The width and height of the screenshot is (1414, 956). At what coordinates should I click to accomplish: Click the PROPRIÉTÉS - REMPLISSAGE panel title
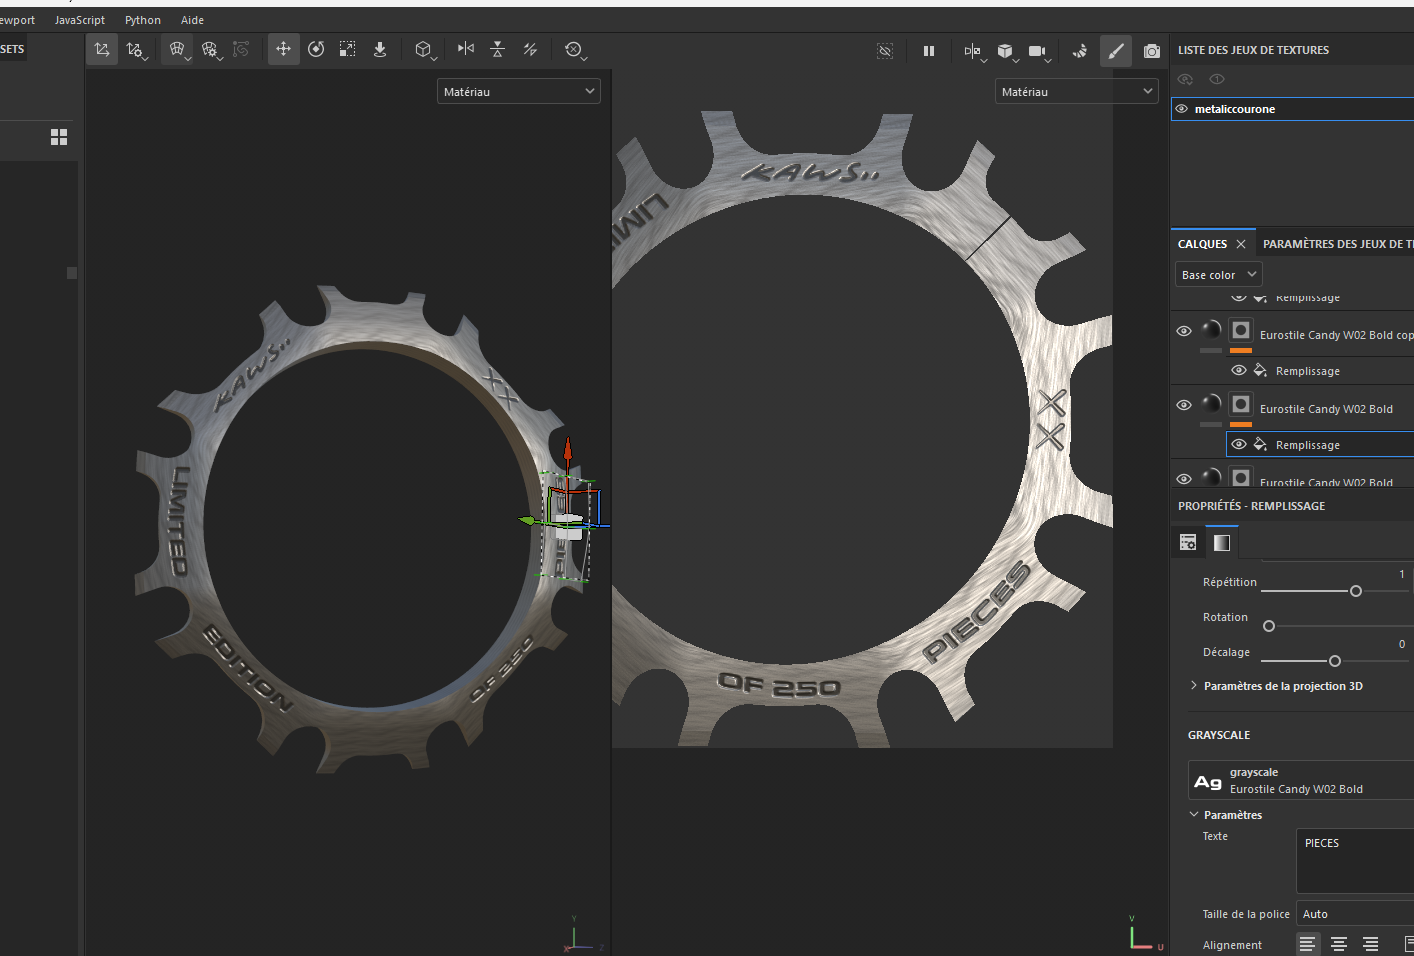(1251, 506)
